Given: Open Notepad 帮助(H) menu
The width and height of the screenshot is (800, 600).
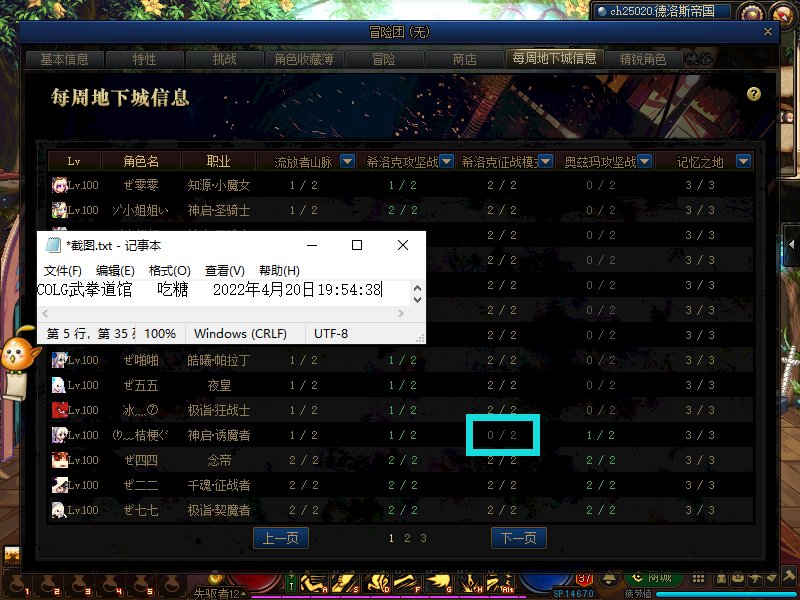Looking at the screenshot, I should [x=280, y=270].
